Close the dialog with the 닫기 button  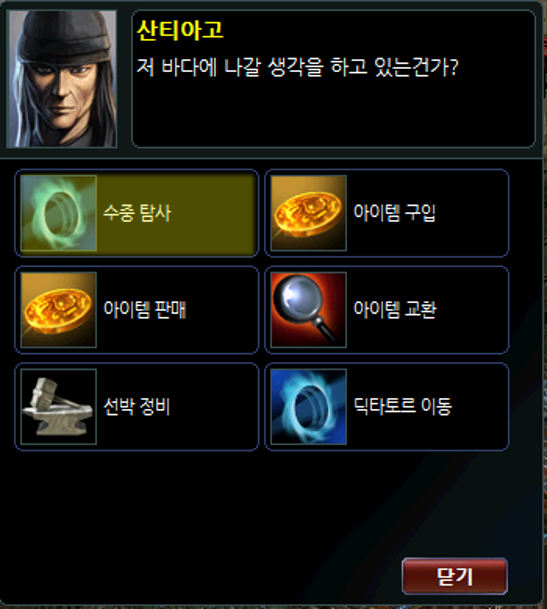click(x=455, y=576)
